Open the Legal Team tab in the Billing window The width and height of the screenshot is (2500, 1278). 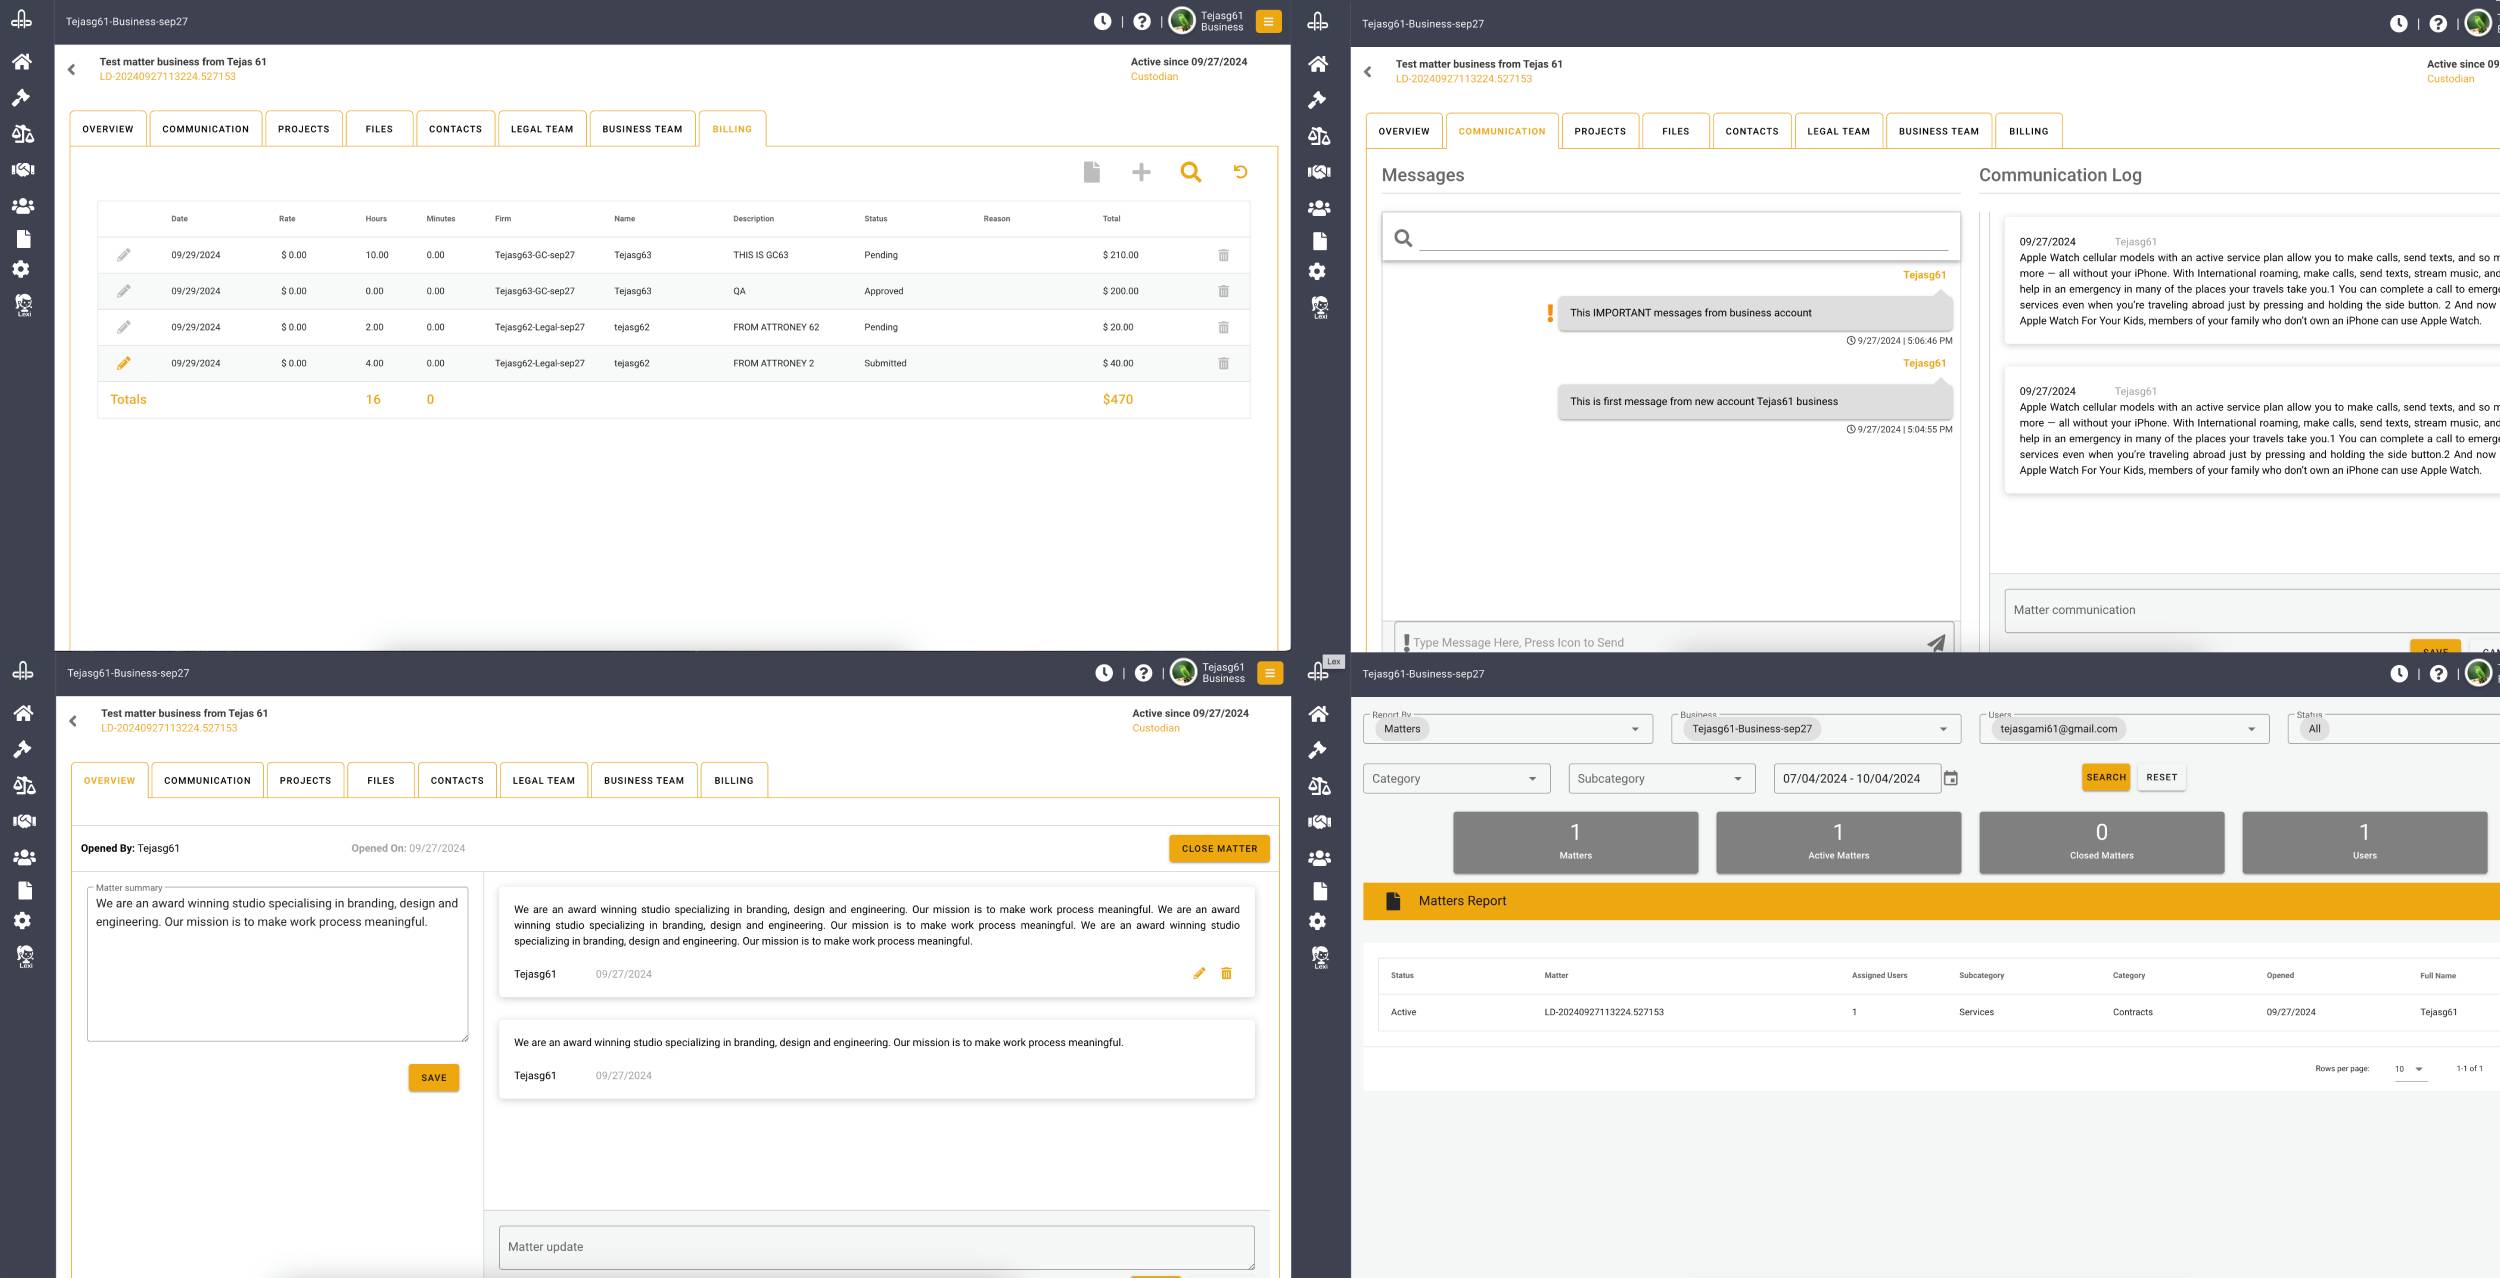tap(542, 129)
